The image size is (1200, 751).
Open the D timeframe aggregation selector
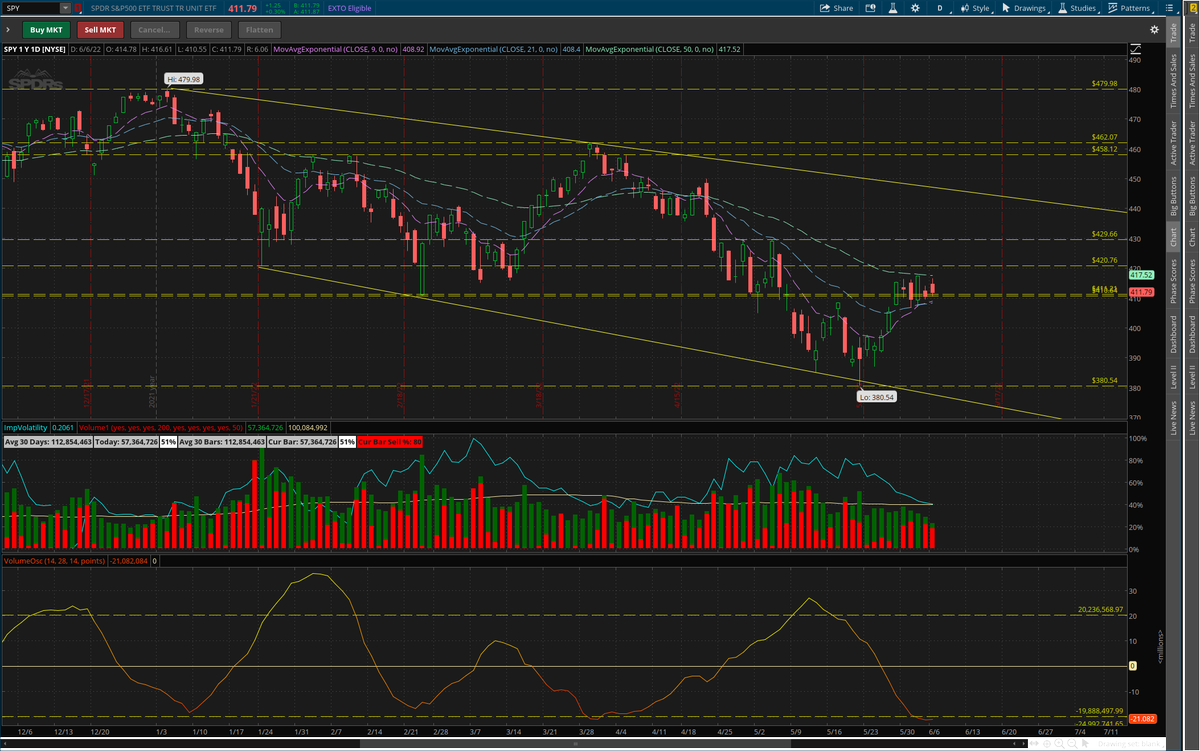tap(940, 8)
